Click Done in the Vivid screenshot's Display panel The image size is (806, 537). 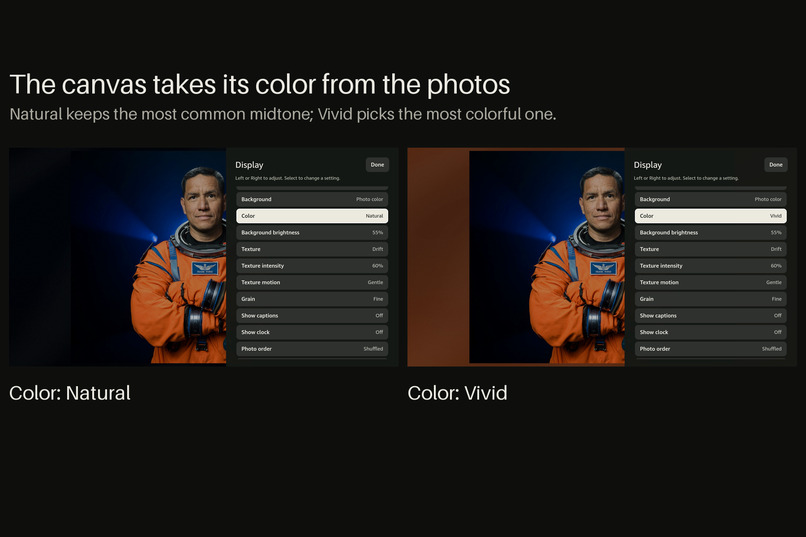776,165
